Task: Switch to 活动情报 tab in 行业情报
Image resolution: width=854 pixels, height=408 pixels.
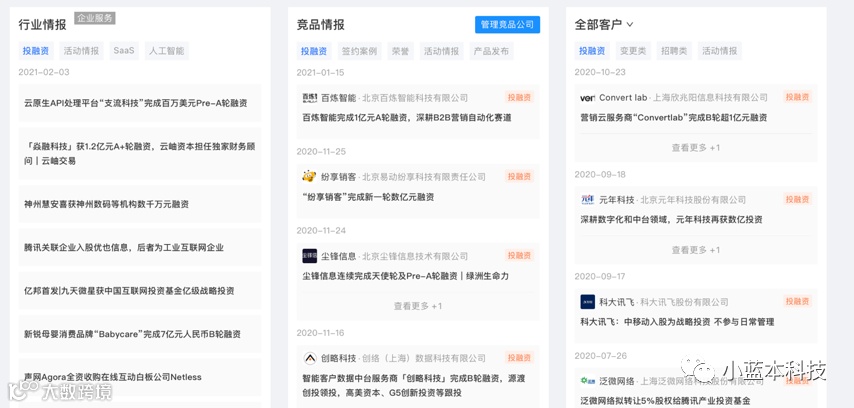Action: click(x=81, y=51)
